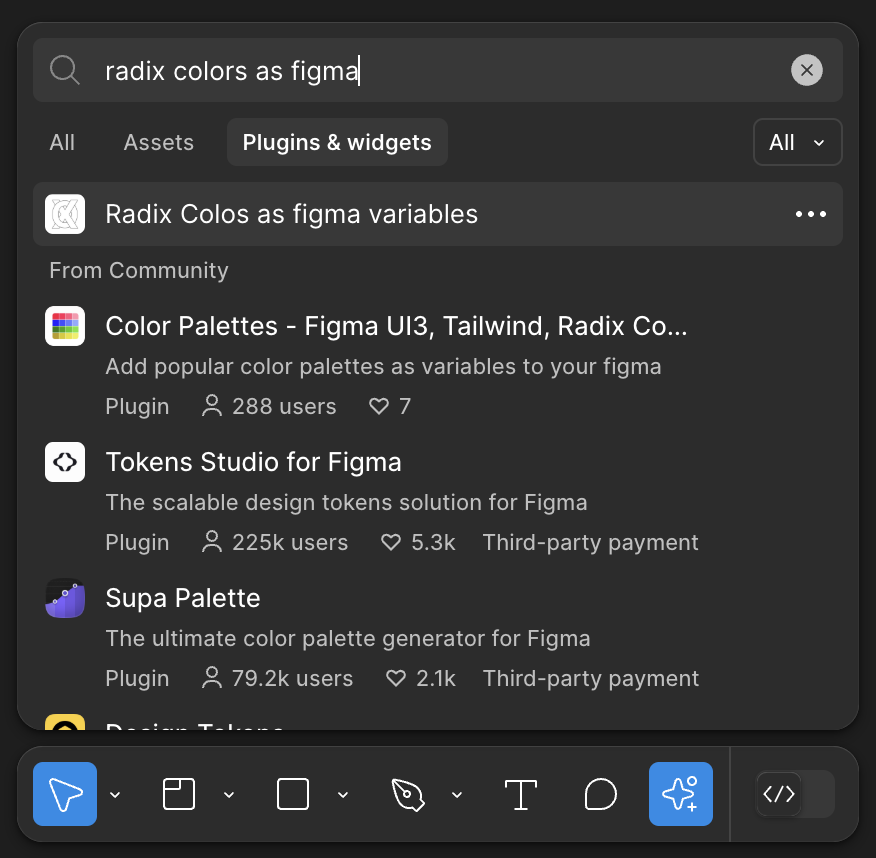
Task: Select the Frame tool
Action: point(178,794)
